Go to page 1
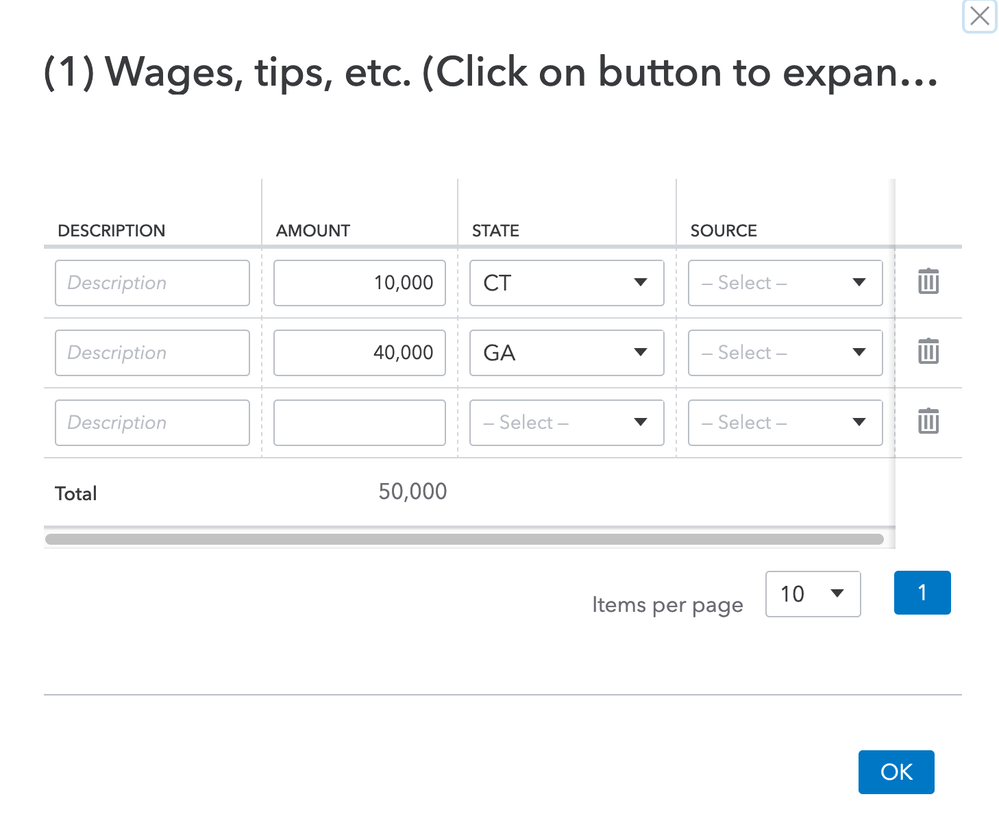 coord(921,593)
